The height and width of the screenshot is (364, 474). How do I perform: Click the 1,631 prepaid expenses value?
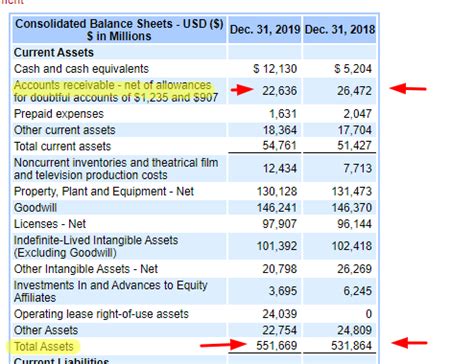[x=283, y=114]
